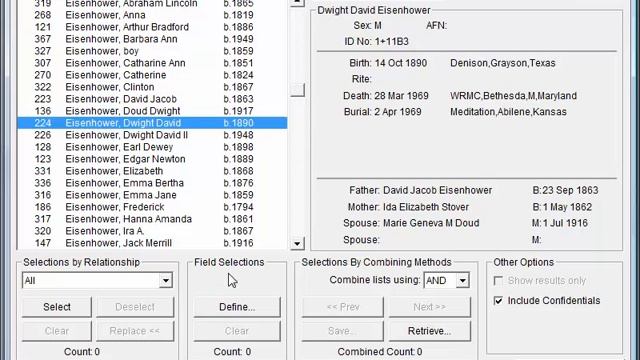Click burial date 2 Apr 1969

[398, 112]
